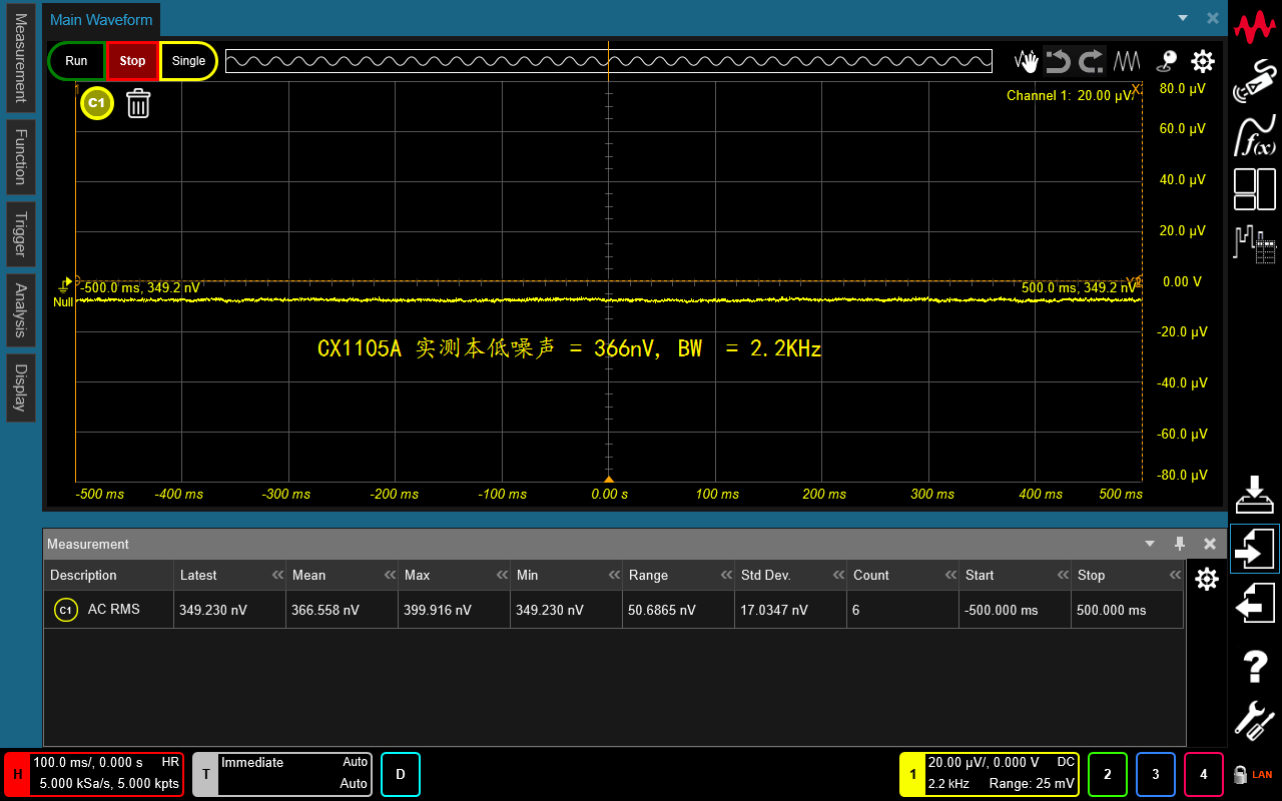This screenshot has height=801, width=1282.
Task: Open the Analysis side tab
Action: (x=20, y=310)
